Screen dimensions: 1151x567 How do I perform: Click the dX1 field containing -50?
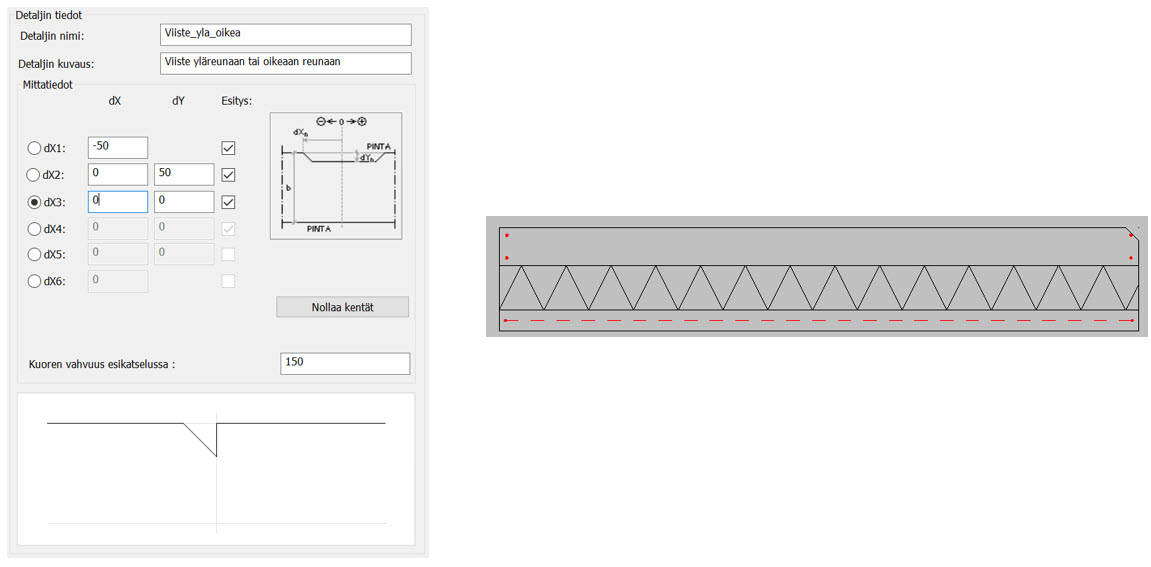tap(118, 147)
